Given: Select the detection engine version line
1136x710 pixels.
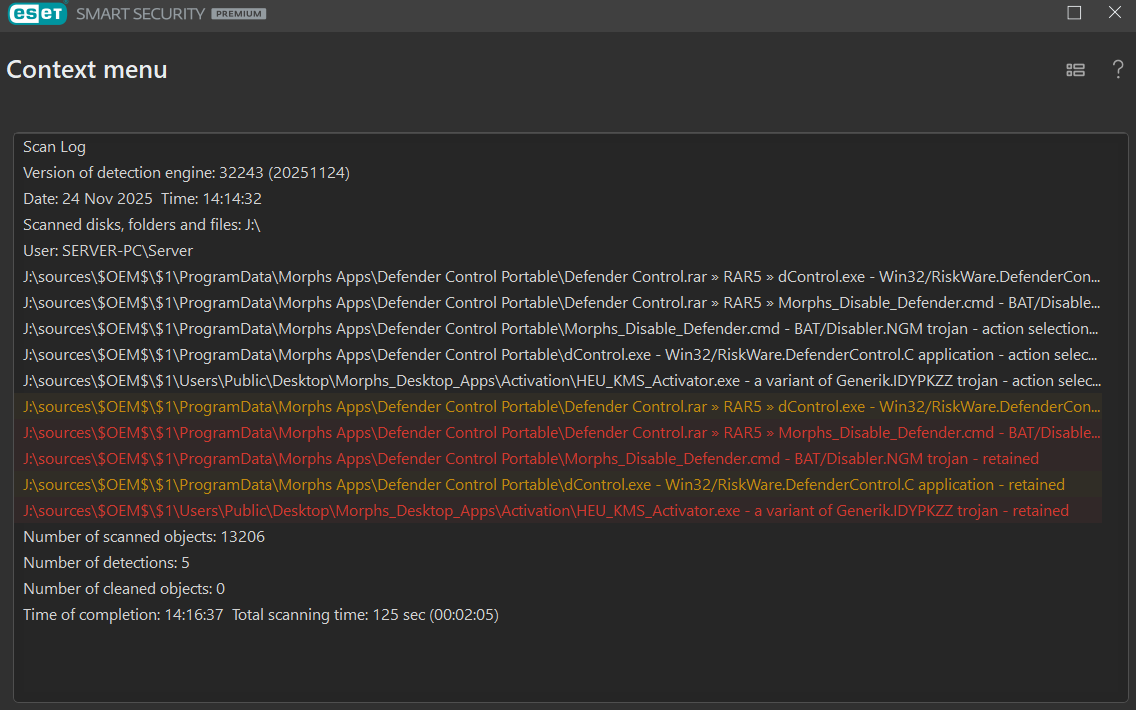Looking at the screenshot, I should click(186, 173).
